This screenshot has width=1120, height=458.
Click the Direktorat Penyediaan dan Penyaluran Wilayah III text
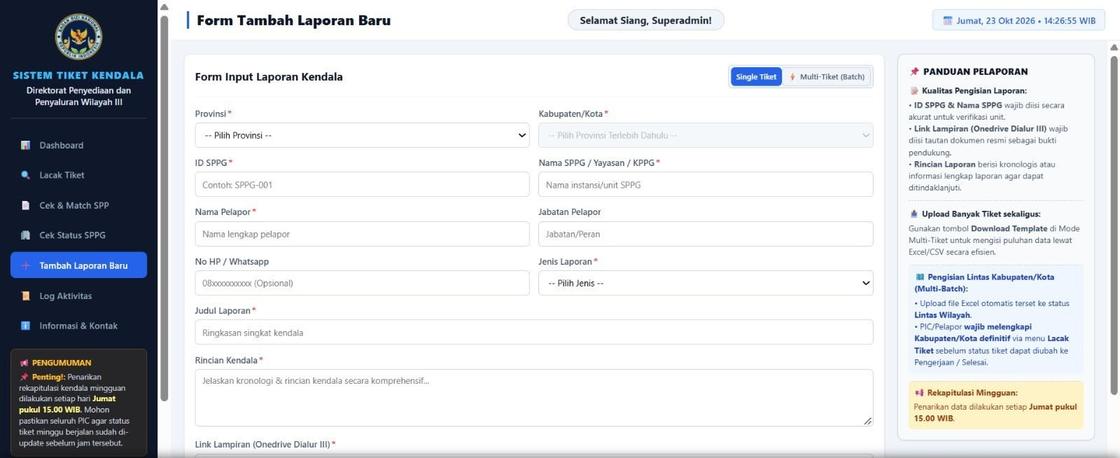click(79, 96)
